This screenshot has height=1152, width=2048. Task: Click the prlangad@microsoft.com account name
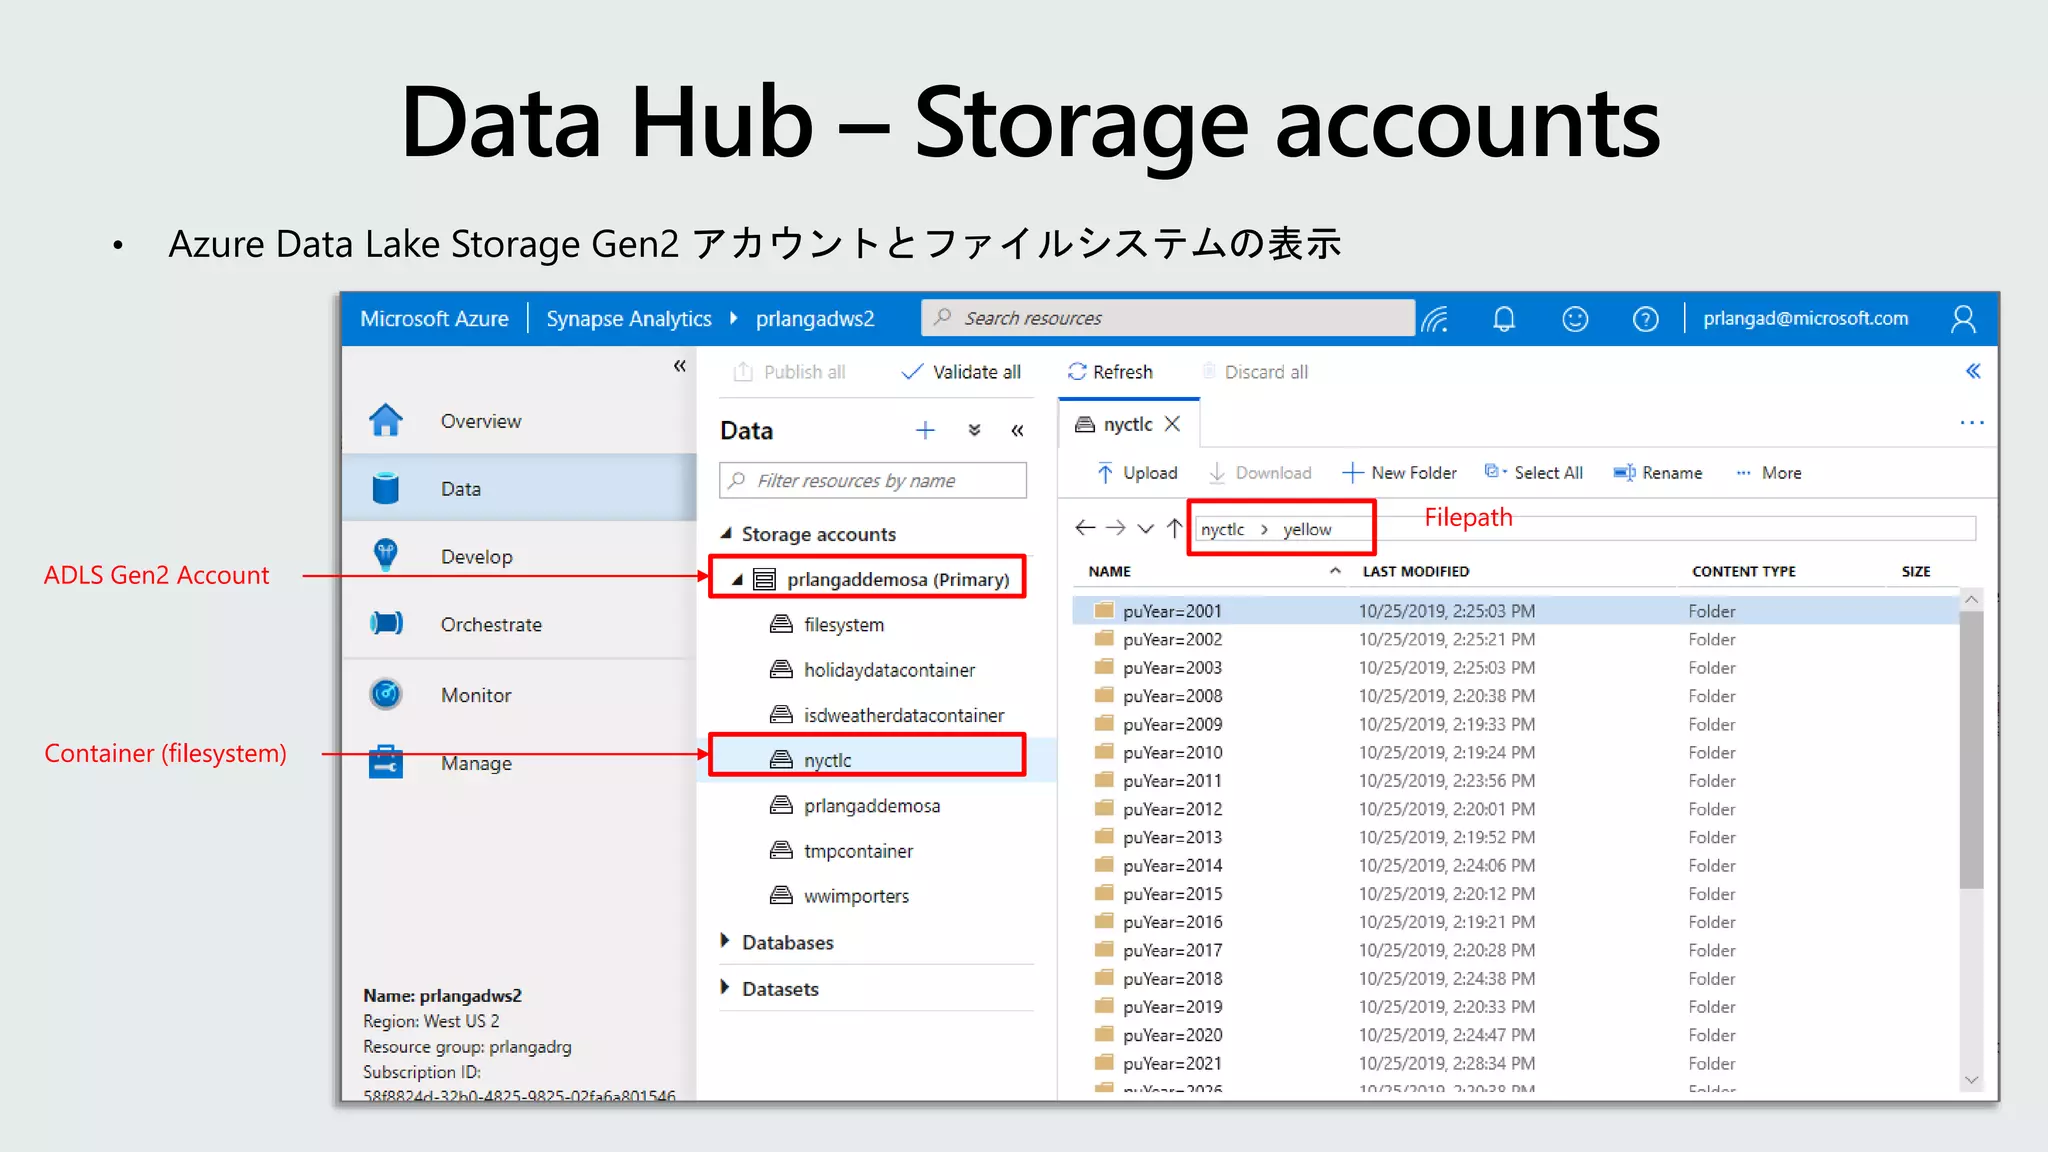[x=1805, y=319]
